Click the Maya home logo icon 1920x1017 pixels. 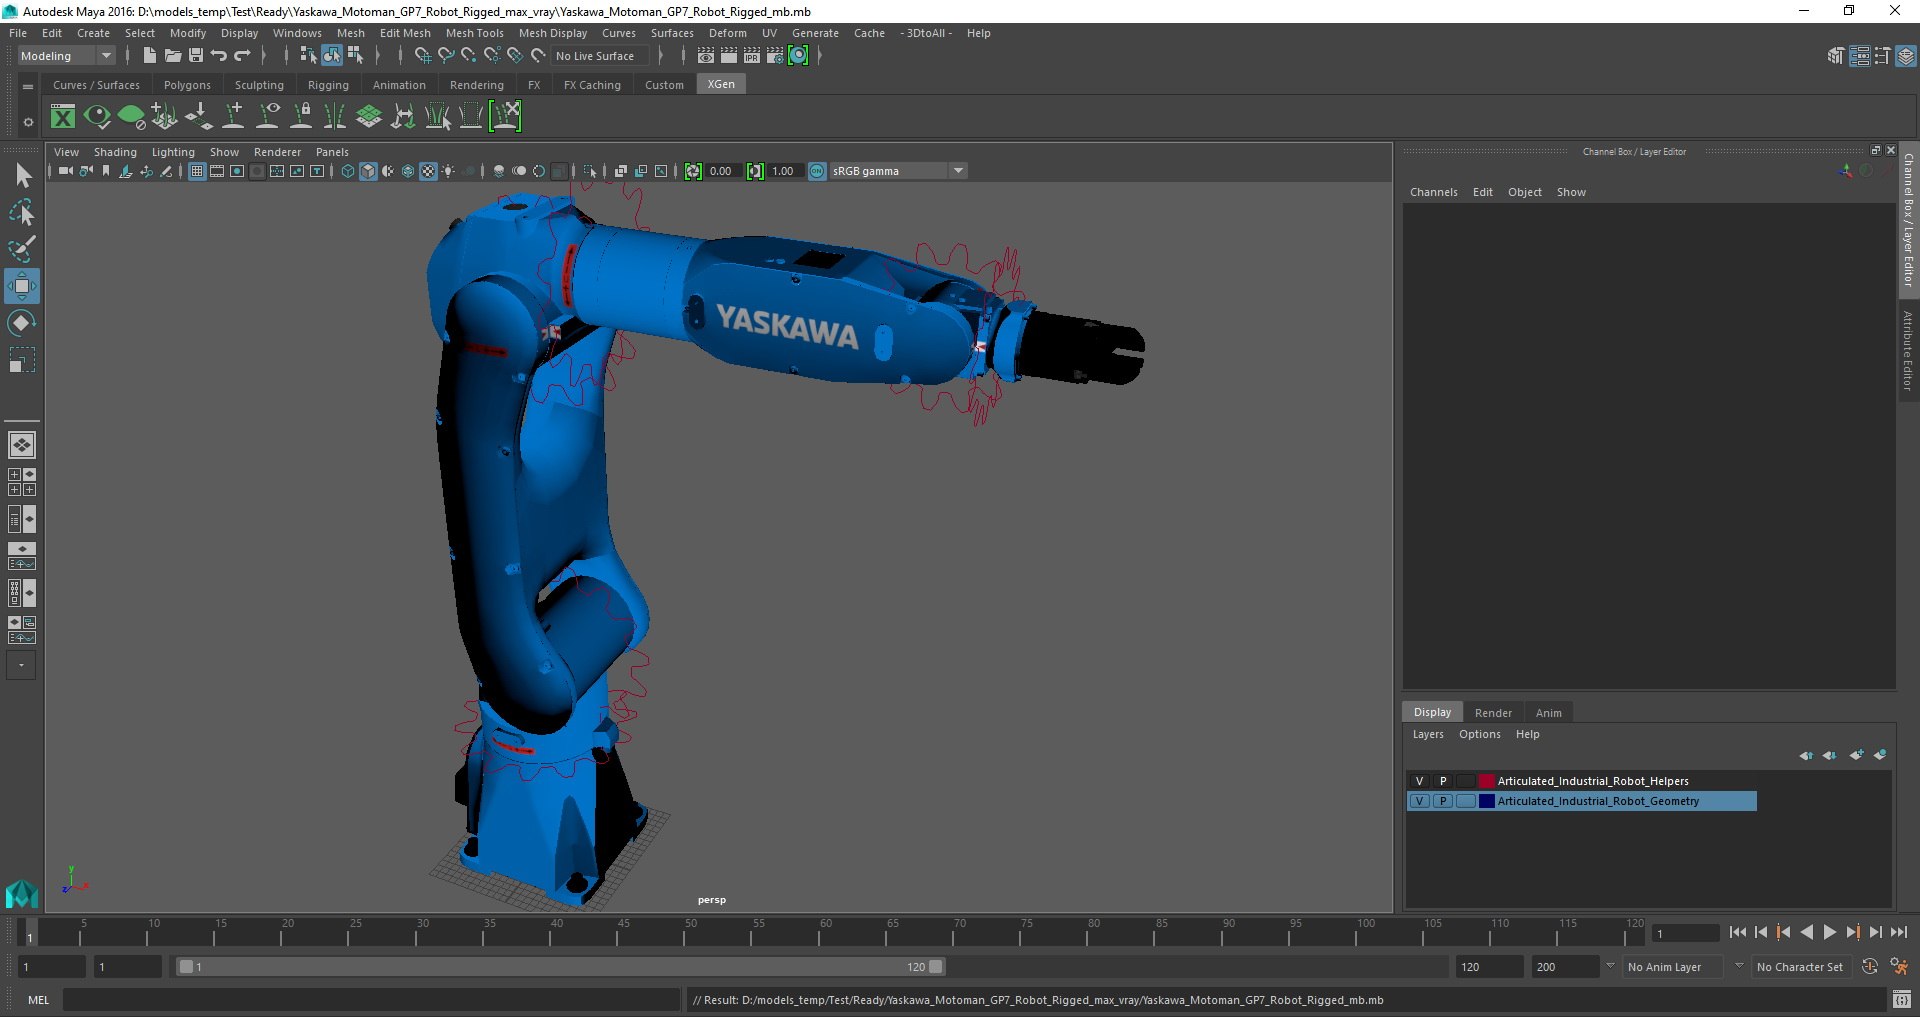tap(22, 893)
